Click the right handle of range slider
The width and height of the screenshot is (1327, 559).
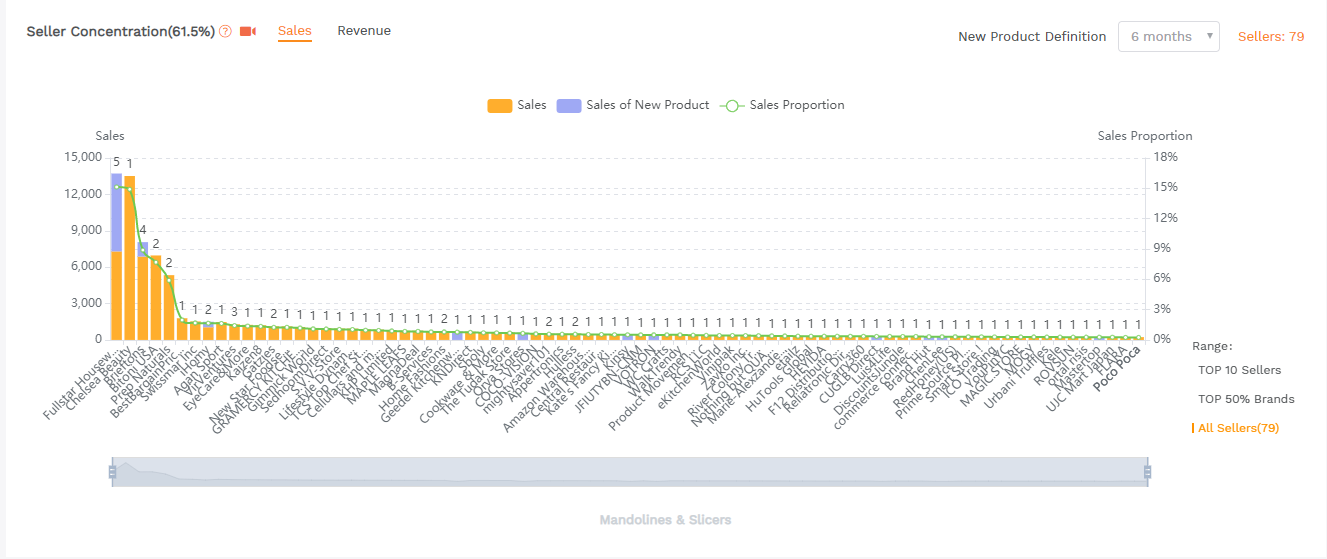click(1147, 472)
